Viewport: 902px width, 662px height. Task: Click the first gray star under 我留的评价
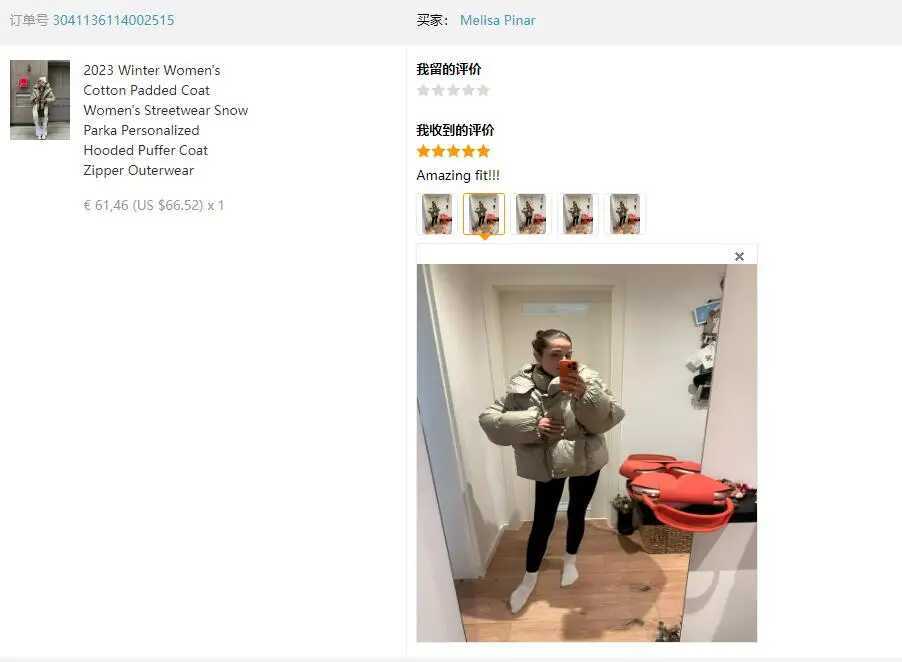tap(423, 90)
